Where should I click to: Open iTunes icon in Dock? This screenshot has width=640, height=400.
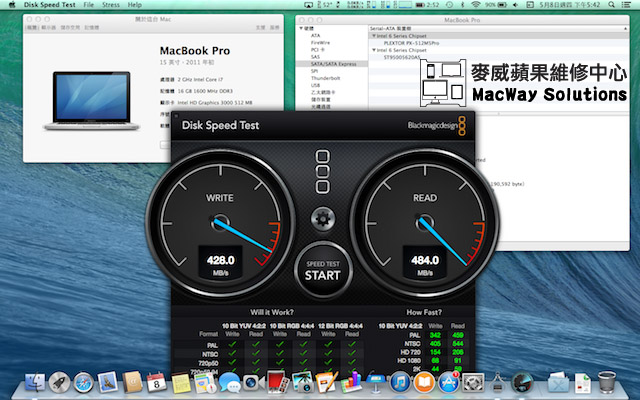coord(400,383)
